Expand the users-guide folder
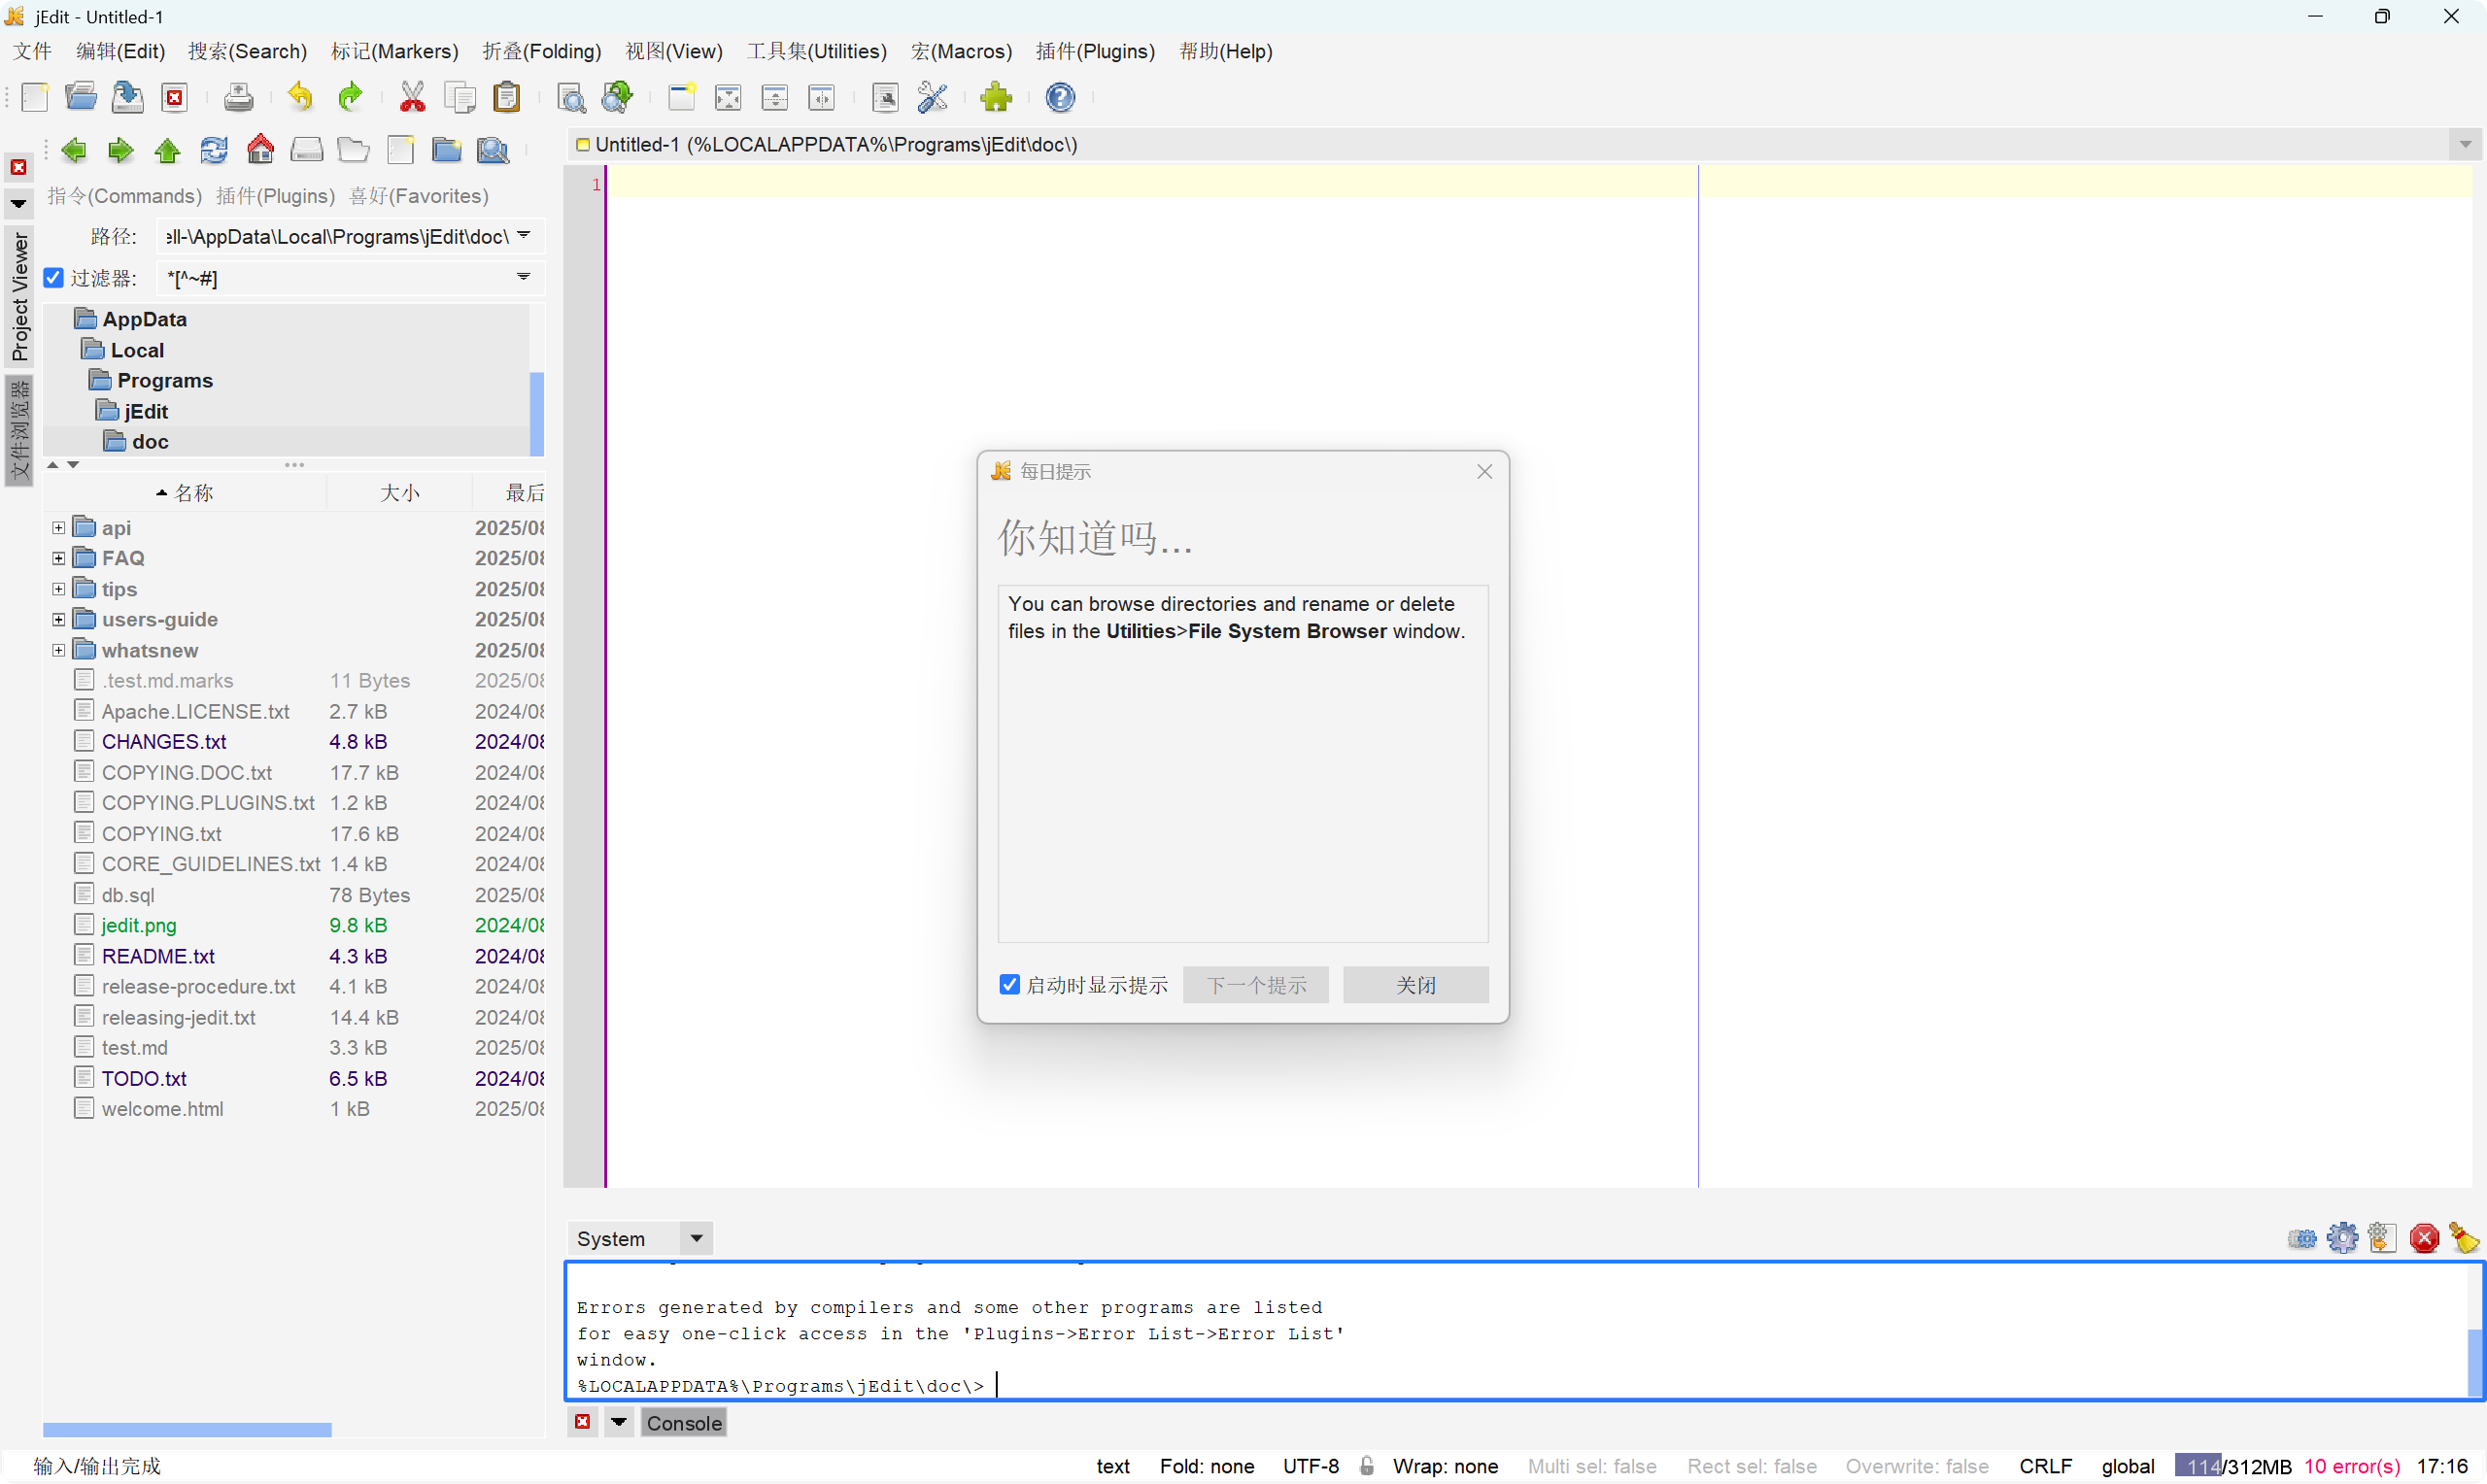This screenshot has height=1484, width=2487. click(x=59, y=620)
